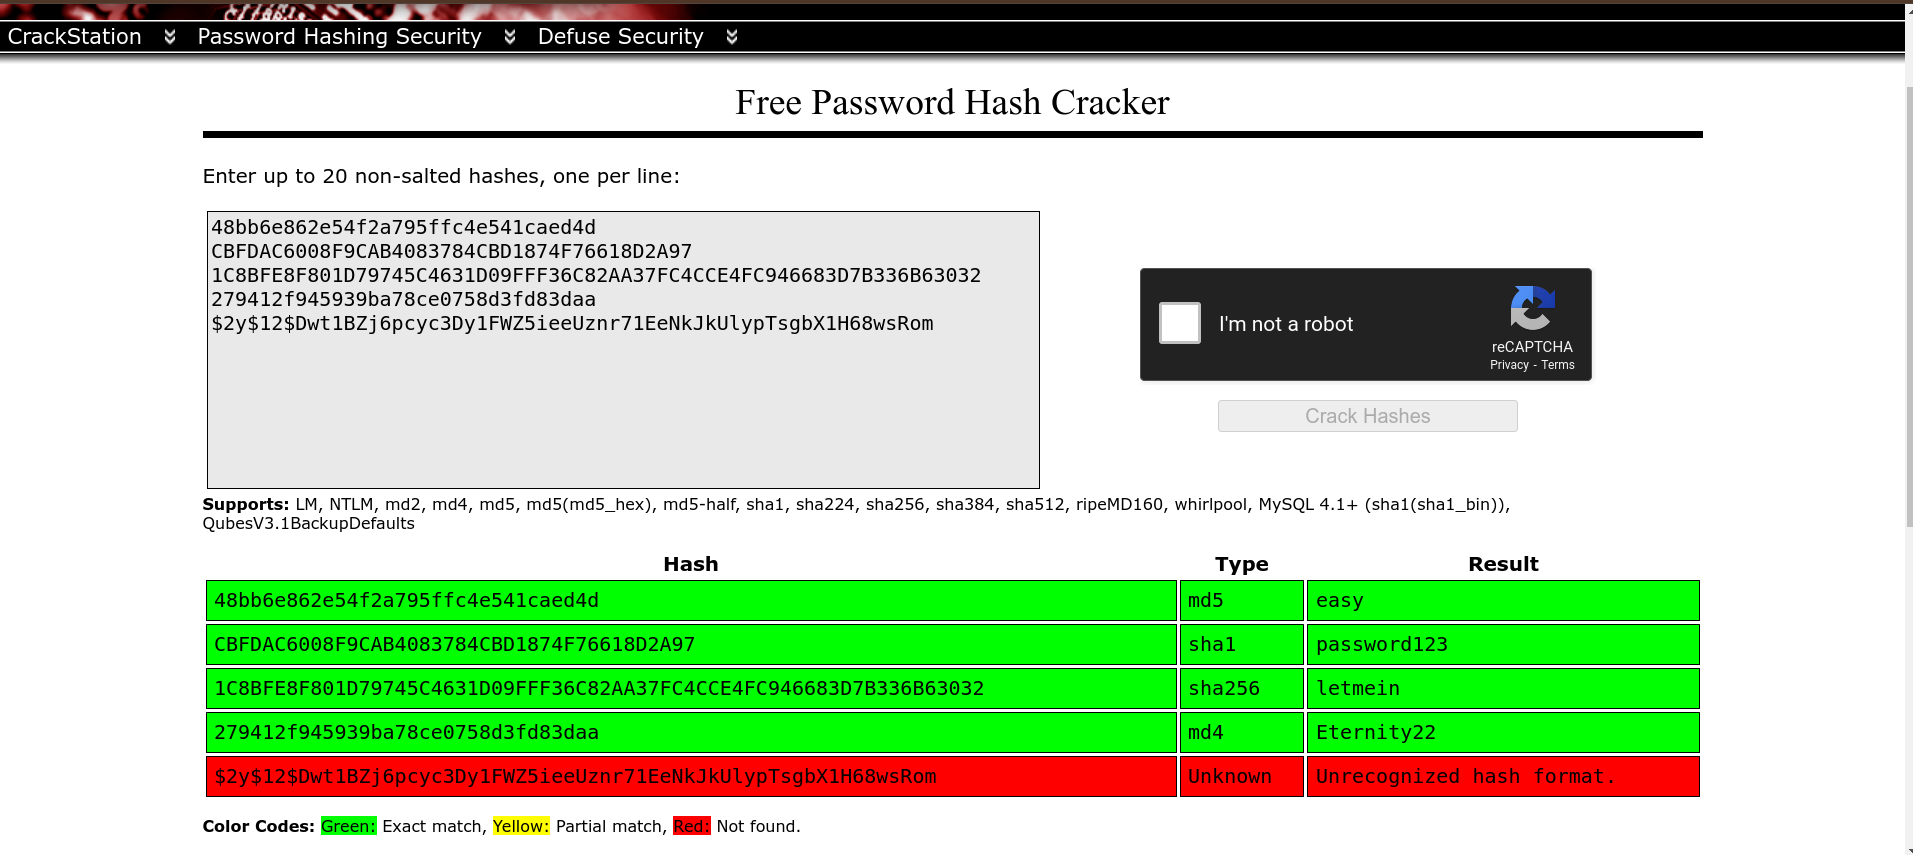Select the sha1 hash CBFDAC60 result cell
This screenshot has width=1913, height=855.
(691, 644)
